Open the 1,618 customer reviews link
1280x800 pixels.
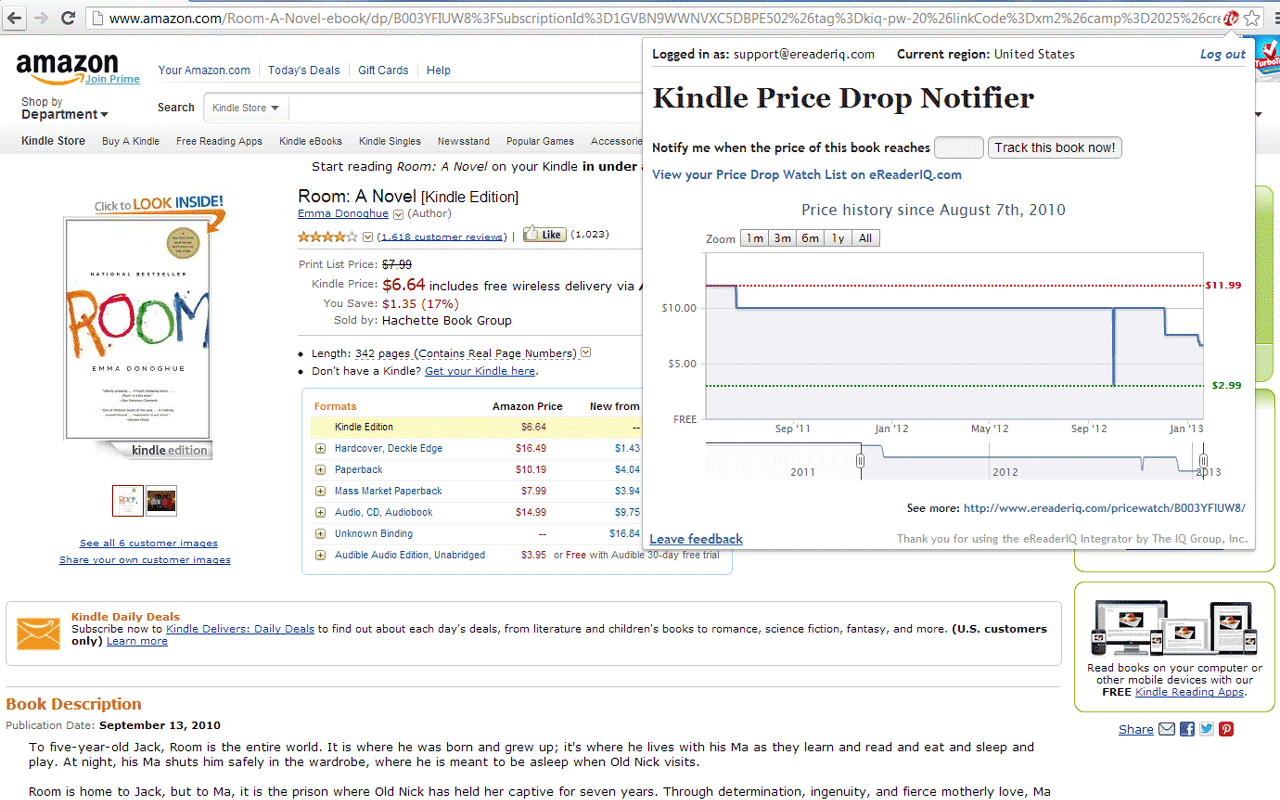tap(443, 237)
